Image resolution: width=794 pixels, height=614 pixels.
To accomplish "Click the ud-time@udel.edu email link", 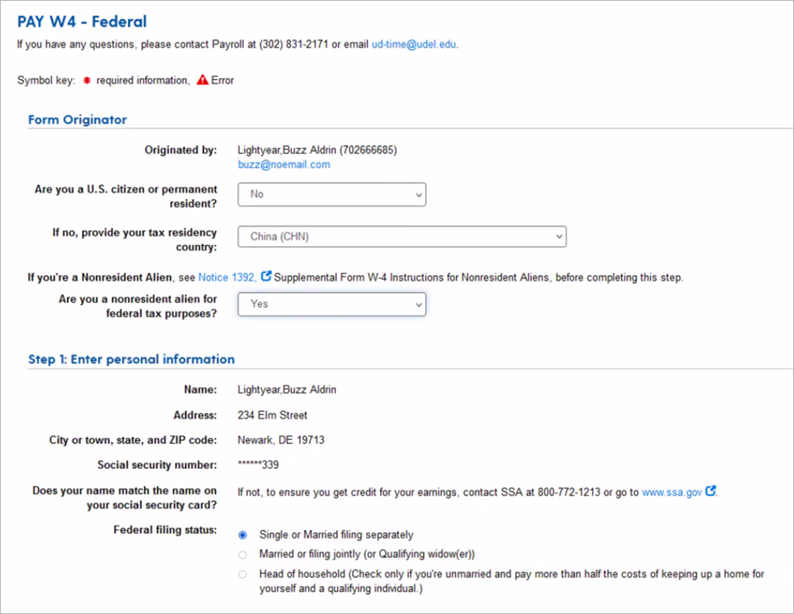I will coord(414,45).
